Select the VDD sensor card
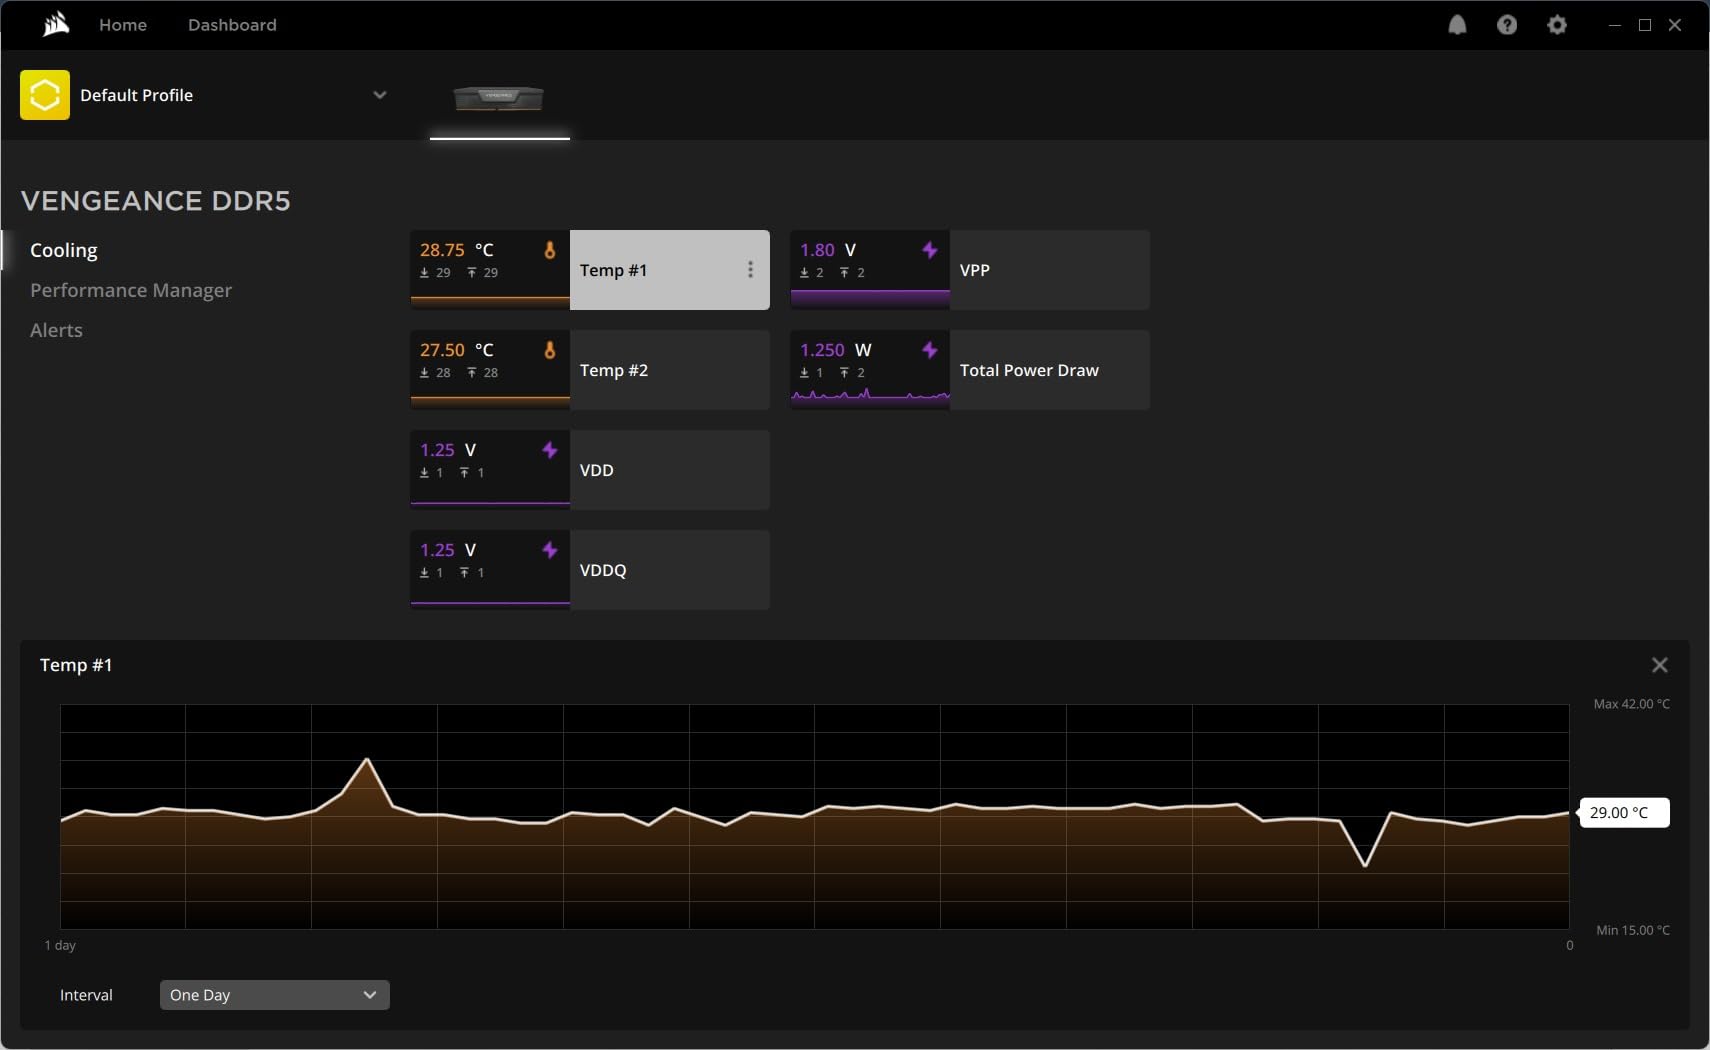1710x1050 pixels. tap(590, 470)
